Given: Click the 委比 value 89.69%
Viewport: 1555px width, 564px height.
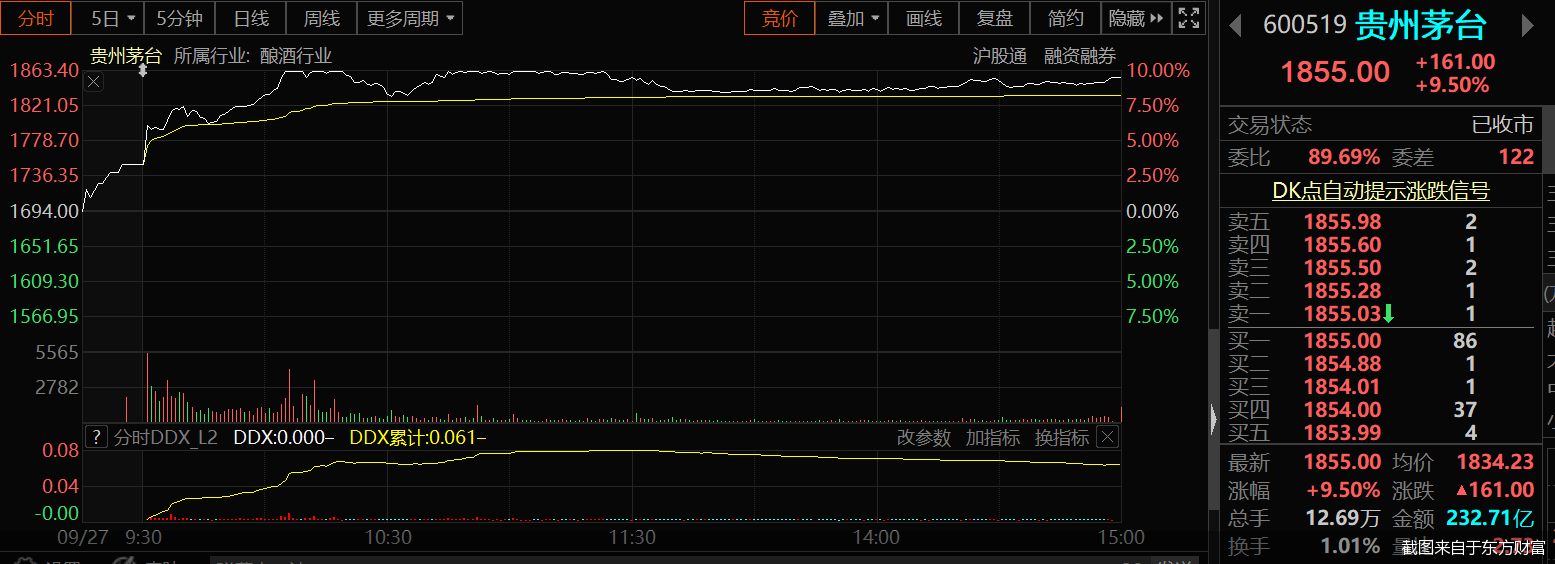Looking at the screenshot, I should click(x=1344, y=157).
